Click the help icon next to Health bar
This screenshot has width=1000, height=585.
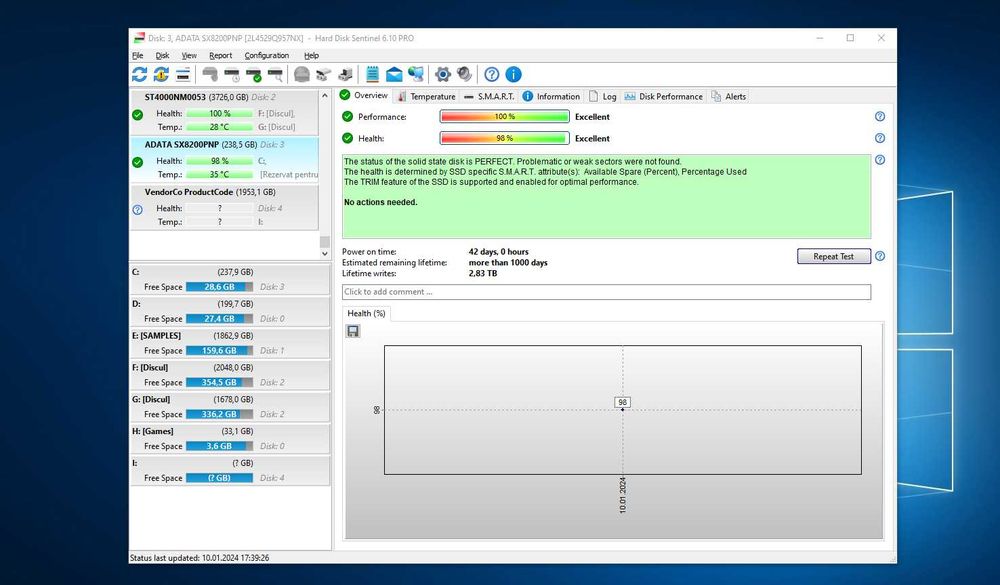(880, 138)
